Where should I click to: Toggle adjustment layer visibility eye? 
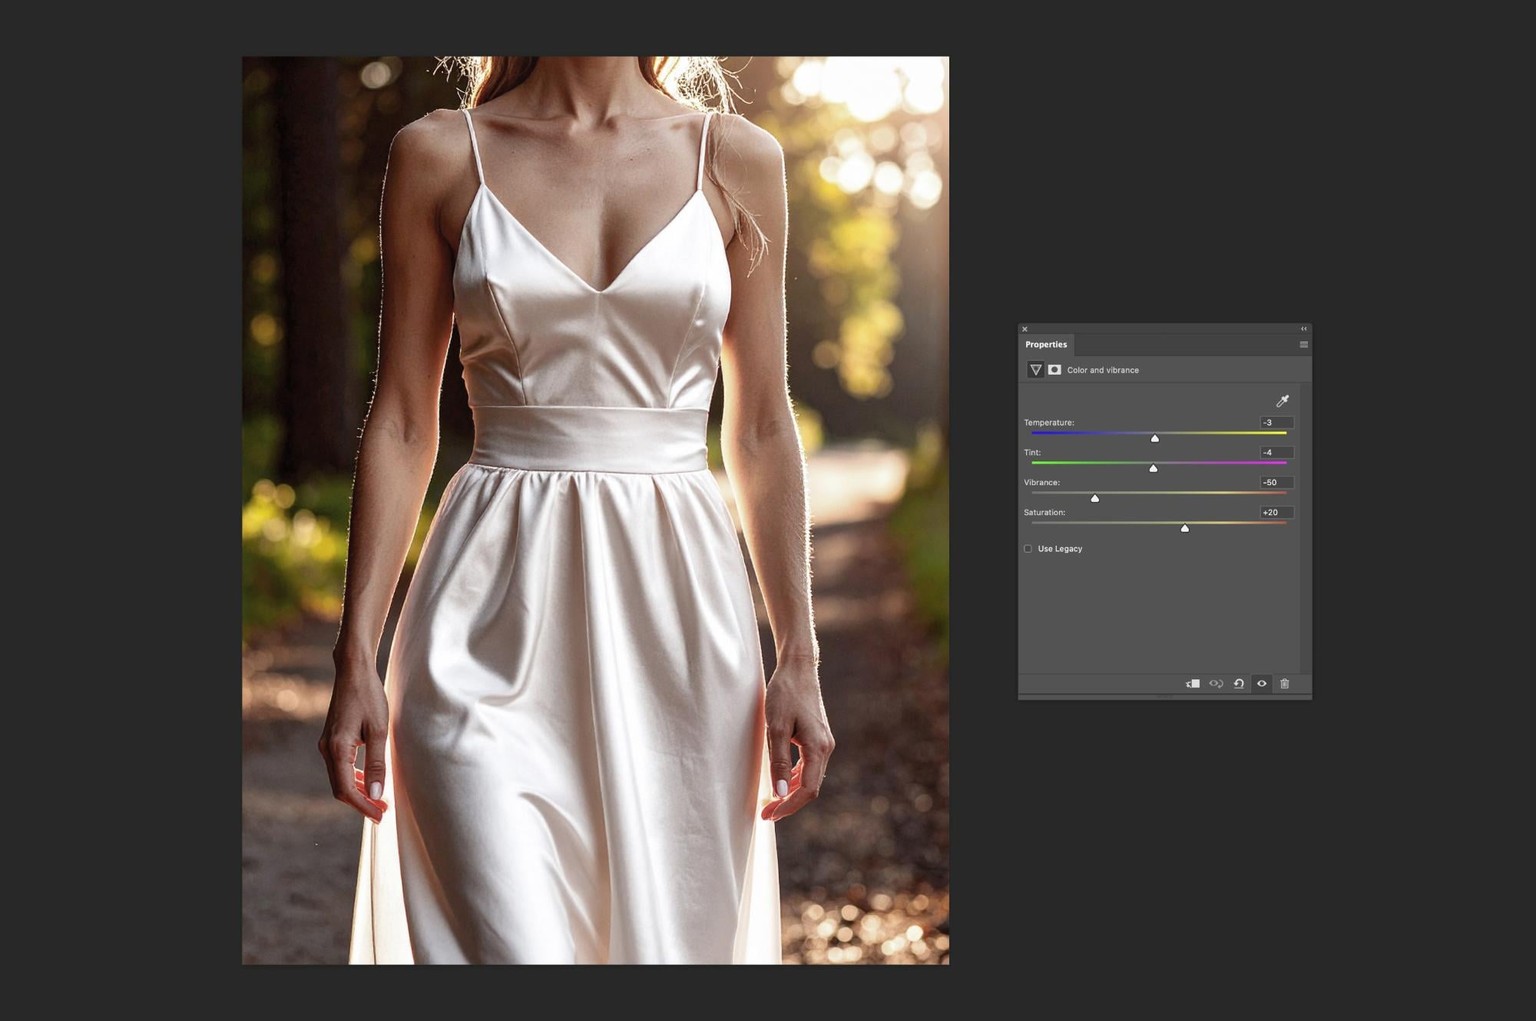coord(1262,684)
